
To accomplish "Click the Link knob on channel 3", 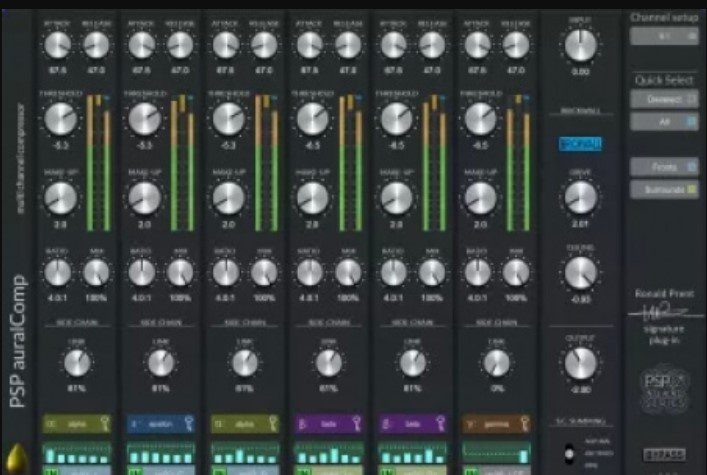I will pyautogui.click(x=245, y=363).
